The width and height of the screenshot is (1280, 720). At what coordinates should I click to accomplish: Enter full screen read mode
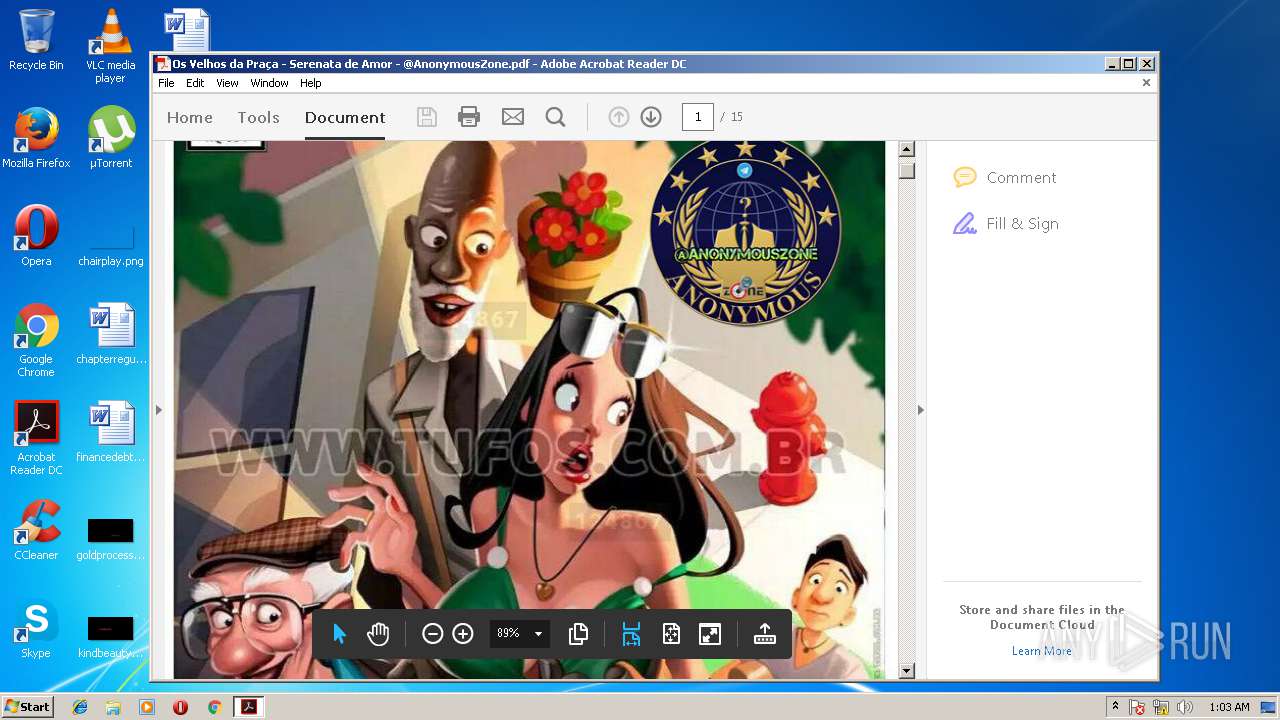[x=710, y=634]
